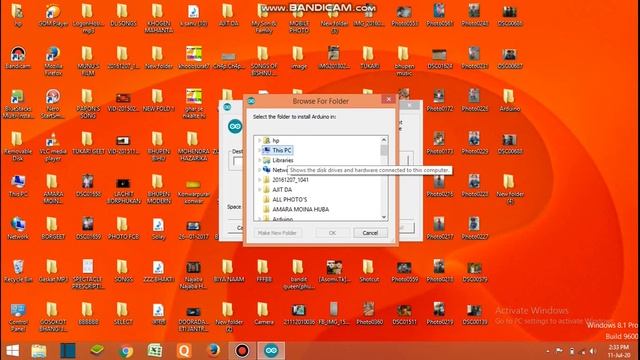The height and width of the screenshot is (360, 640).
Task: Select the Arduino folder on the desktop
Action: [x=509, y=100]
